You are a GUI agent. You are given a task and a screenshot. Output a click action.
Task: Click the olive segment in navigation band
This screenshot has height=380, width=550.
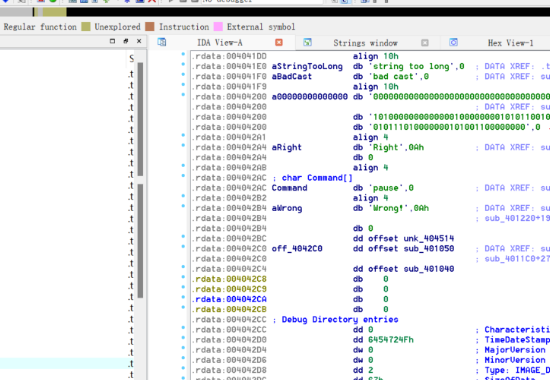(54, 12)
